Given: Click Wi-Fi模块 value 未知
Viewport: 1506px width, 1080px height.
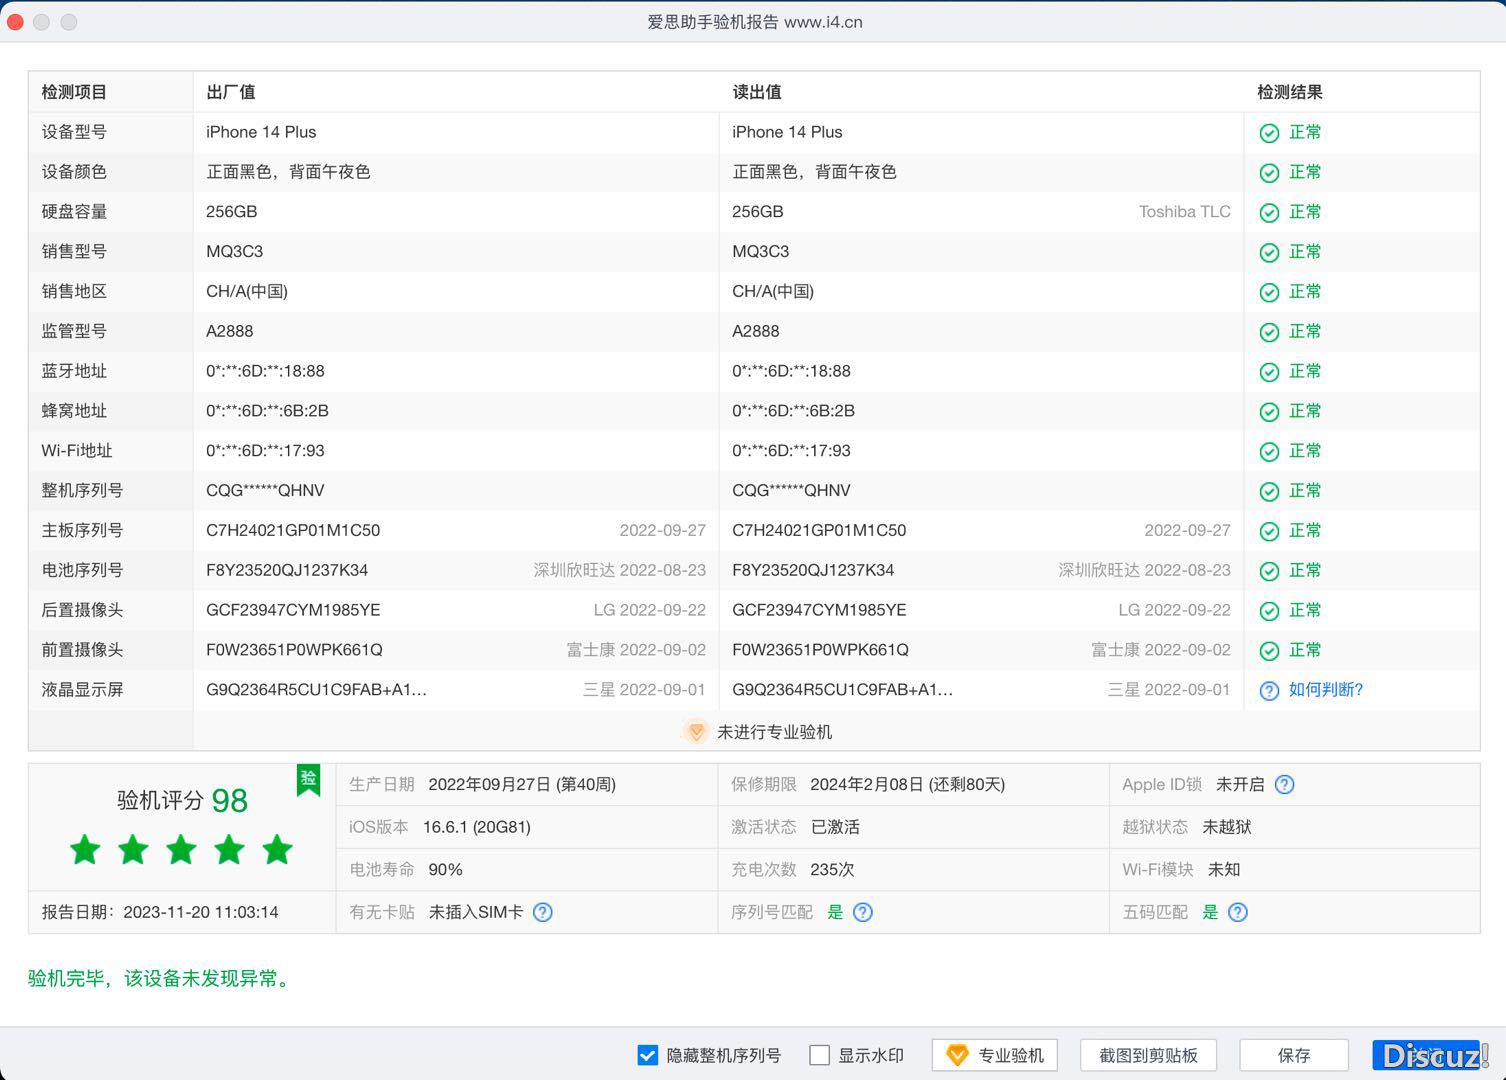Looking at the screenshot, I should 1224,870.
